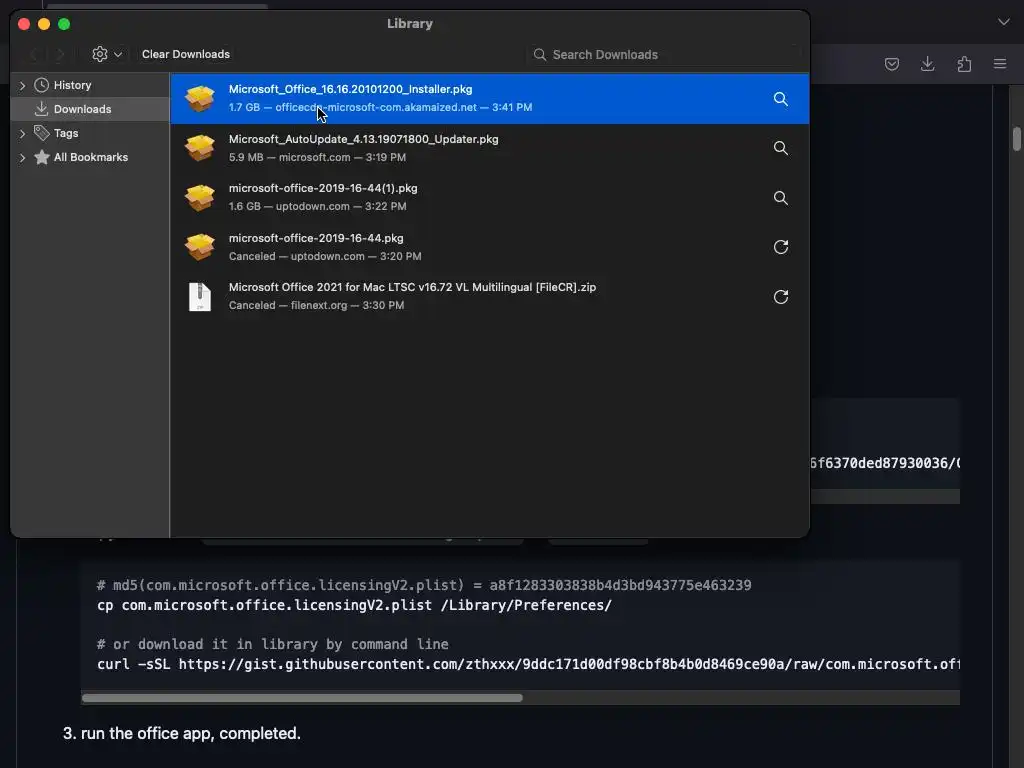
Task: Click the History clock icon in sidebar
Action: tap(41, 85)
